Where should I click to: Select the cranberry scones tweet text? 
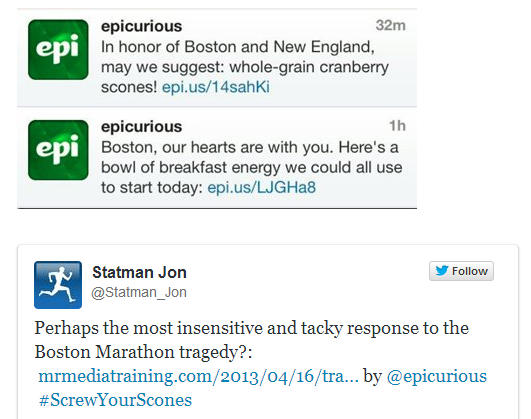pos(245,67)
